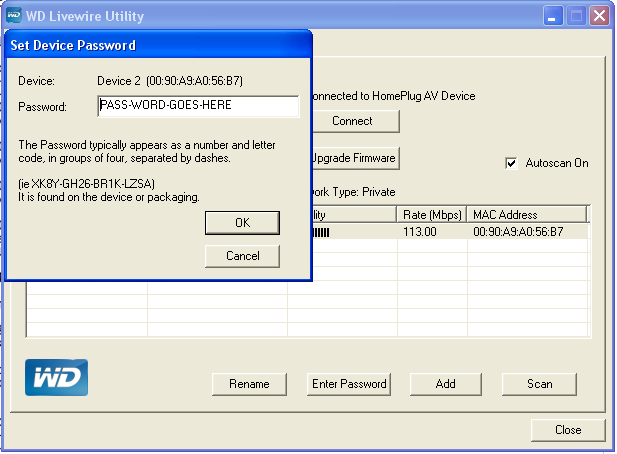Click the WD icon in title bar

pyautogui.click(x=14, y=16)
